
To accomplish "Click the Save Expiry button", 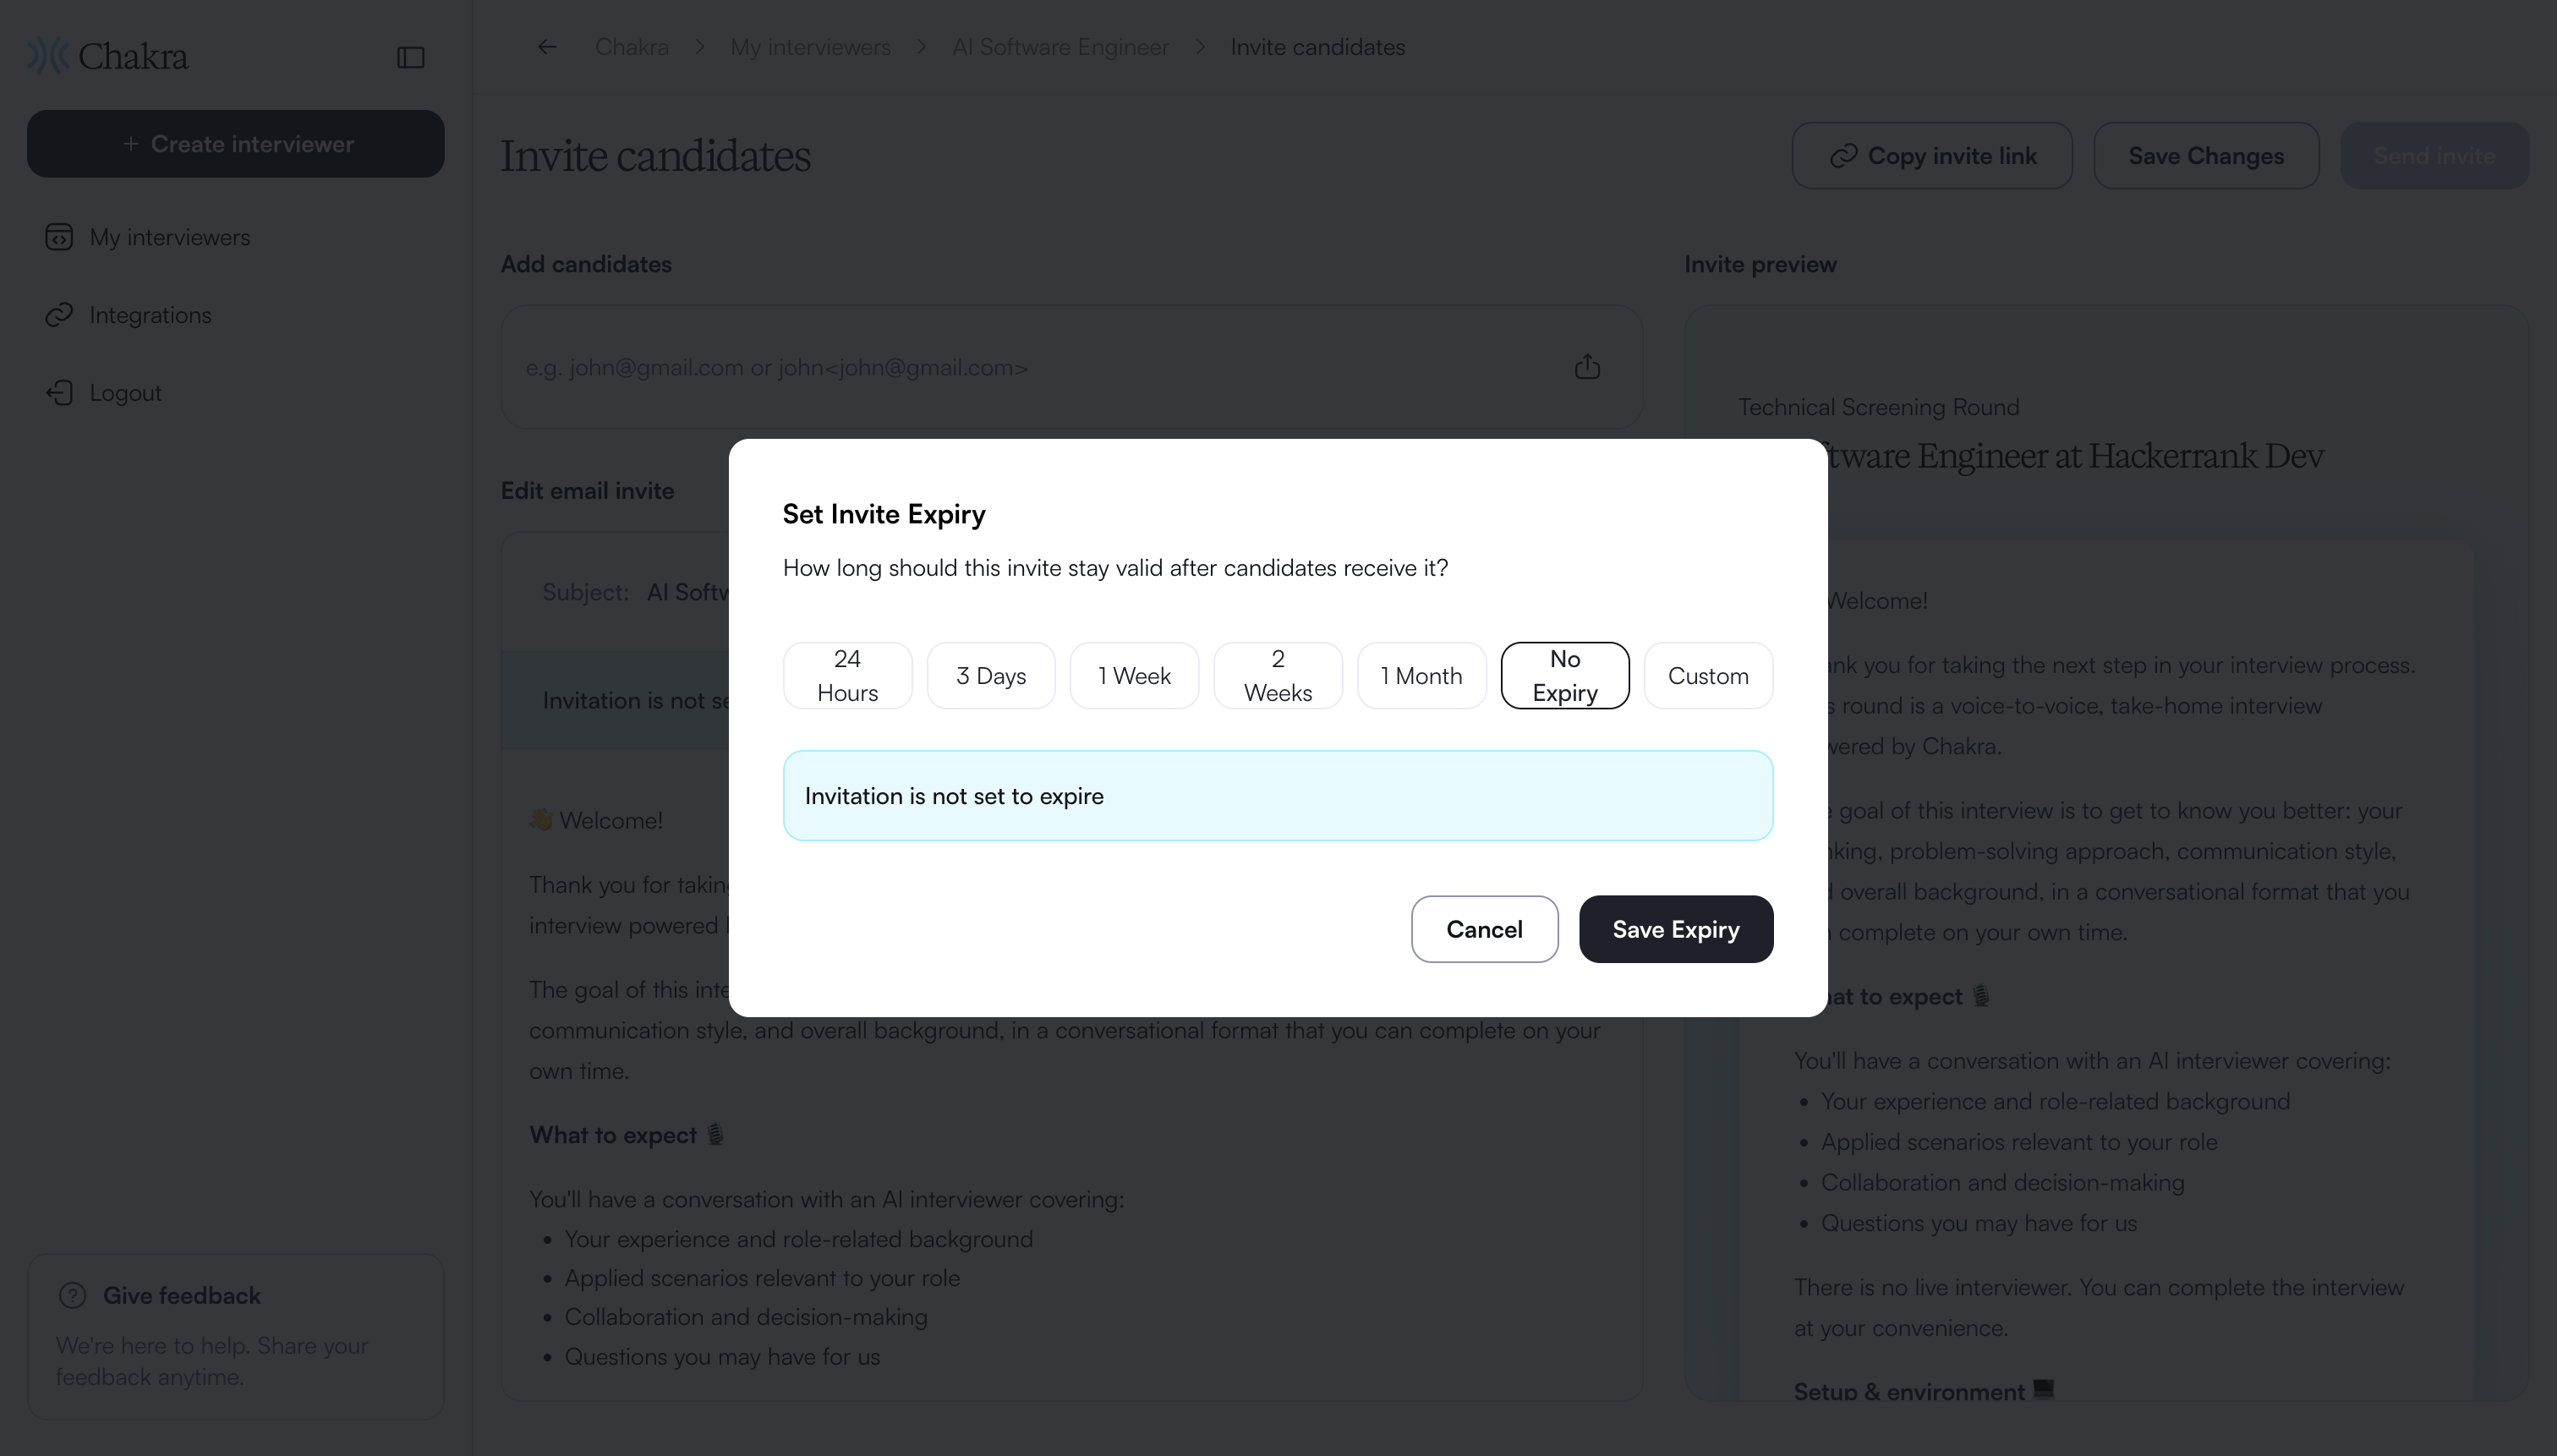I will (x=1676, y=929).
